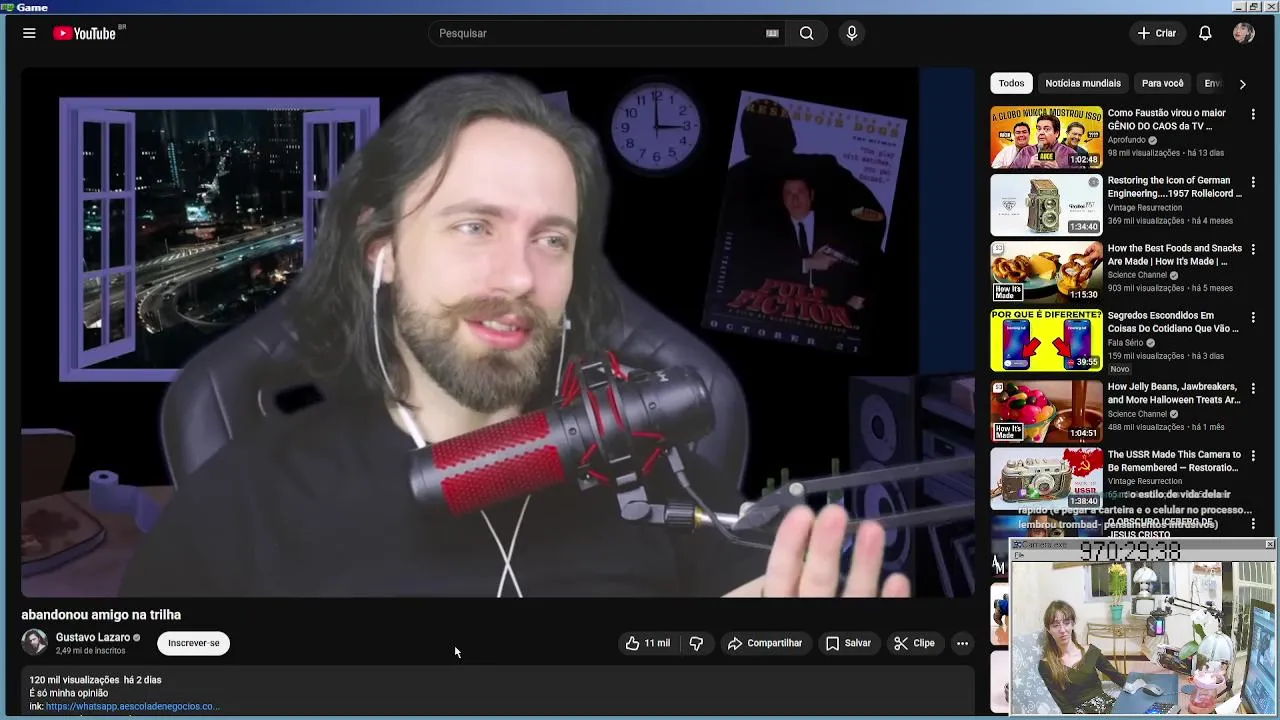Open the Criar create button
The width and height of the screenshot is (1280, 720).
(x=1157, y=33)
